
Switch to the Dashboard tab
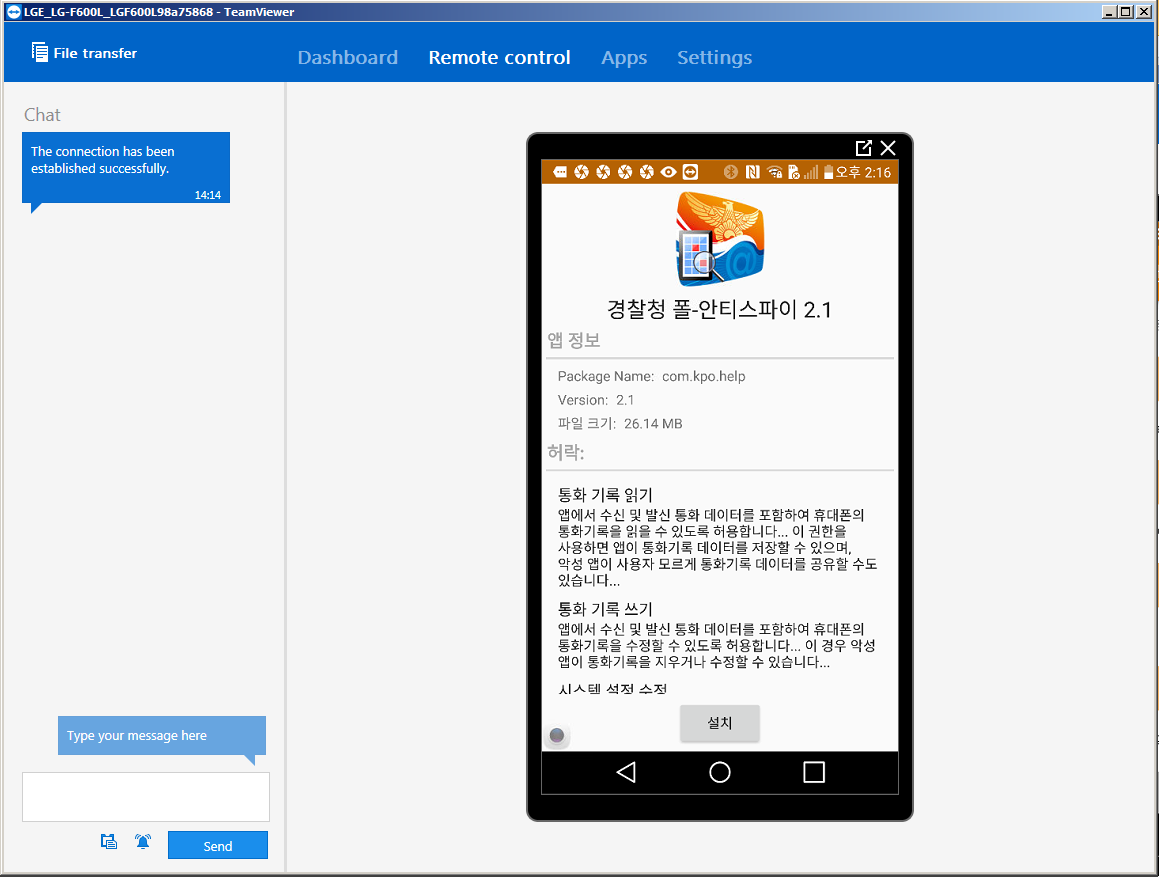tap(347, 58)
